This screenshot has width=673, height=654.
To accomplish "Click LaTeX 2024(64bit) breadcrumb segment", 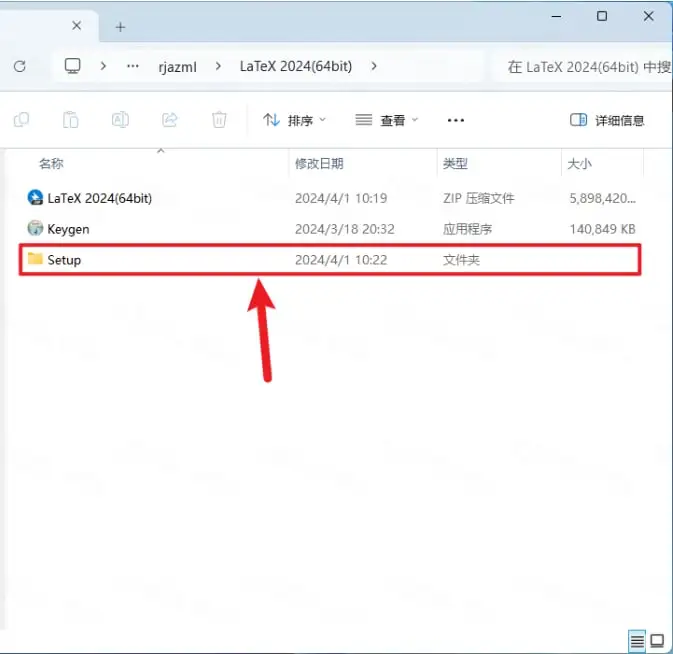I will [296, 66].
